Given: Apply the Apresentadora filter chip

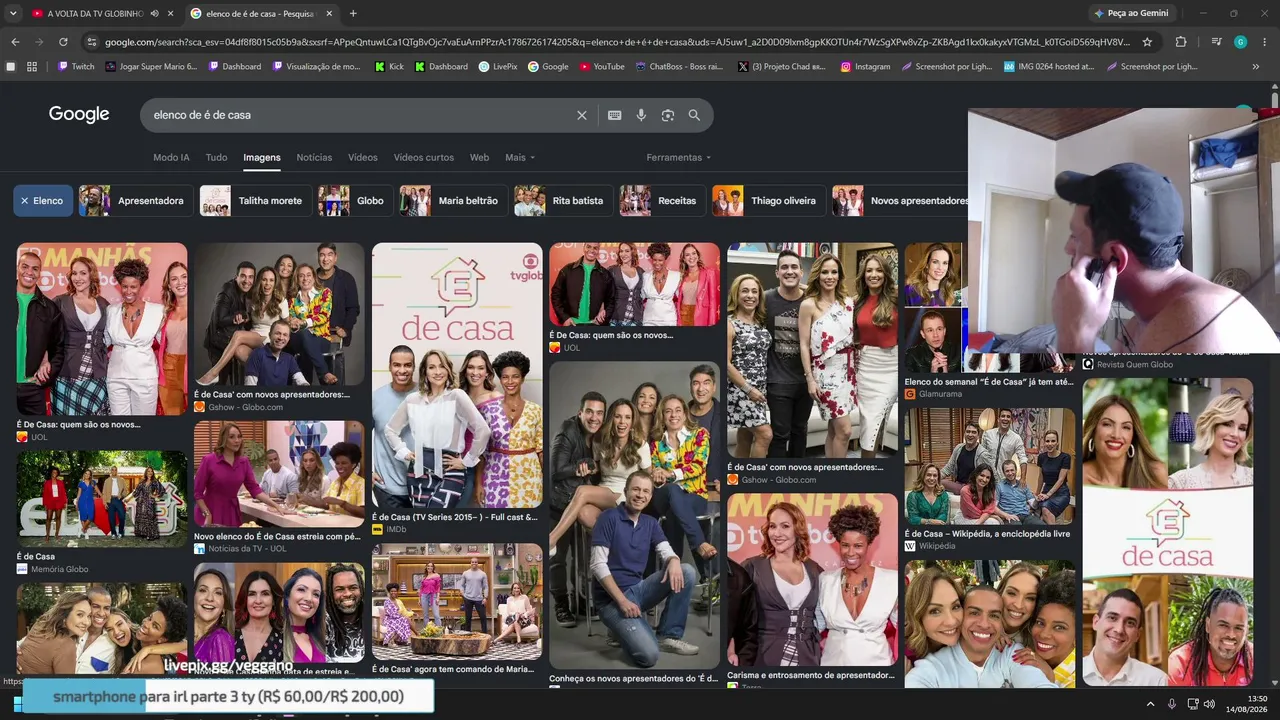Looking at the screenshot, I should pyautogui.click(x=134, y=200).
